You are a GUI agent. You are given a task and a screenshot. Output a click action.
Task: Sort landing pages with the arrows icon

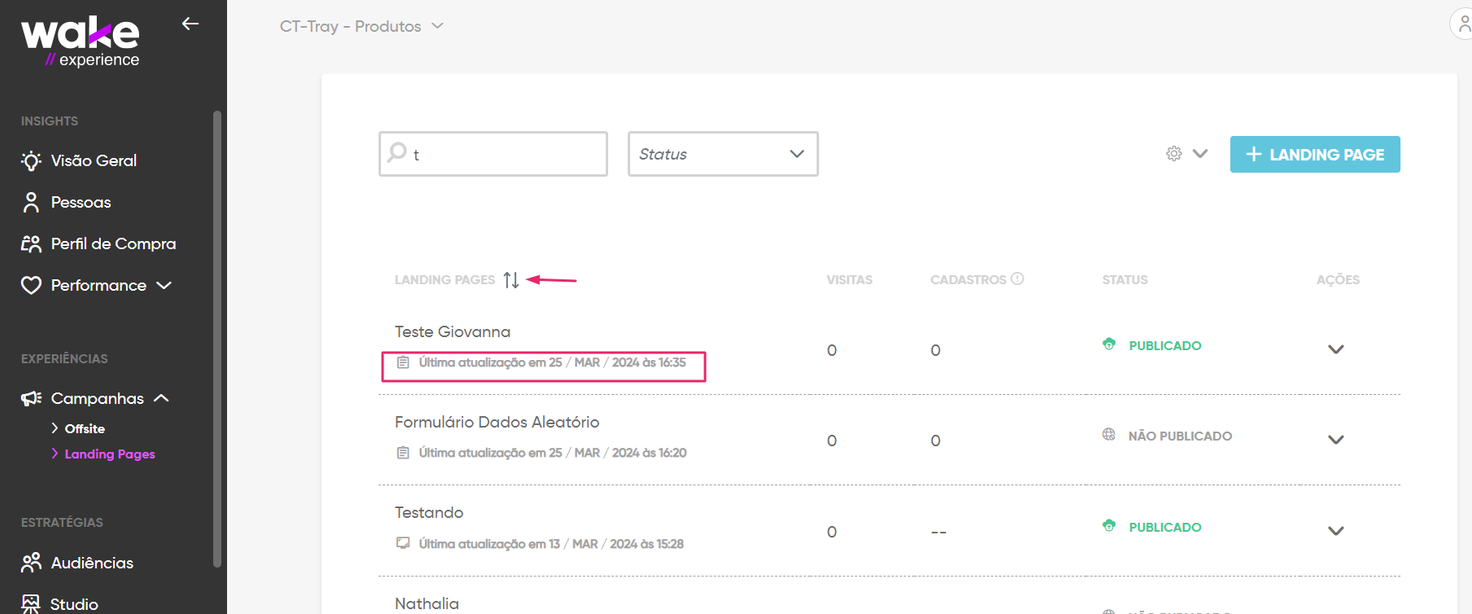pos(511,280)
